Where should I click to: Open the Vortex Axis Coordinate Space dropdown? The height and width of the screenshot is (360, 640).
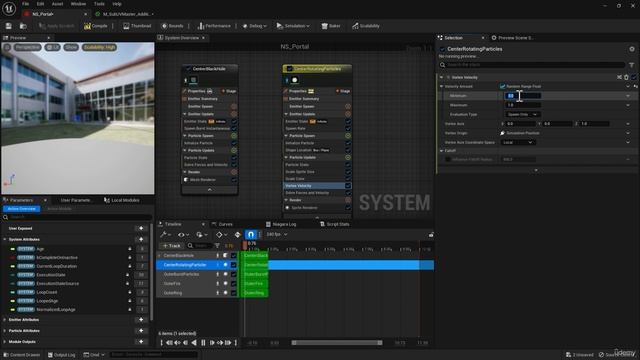(x=518, y=142)
